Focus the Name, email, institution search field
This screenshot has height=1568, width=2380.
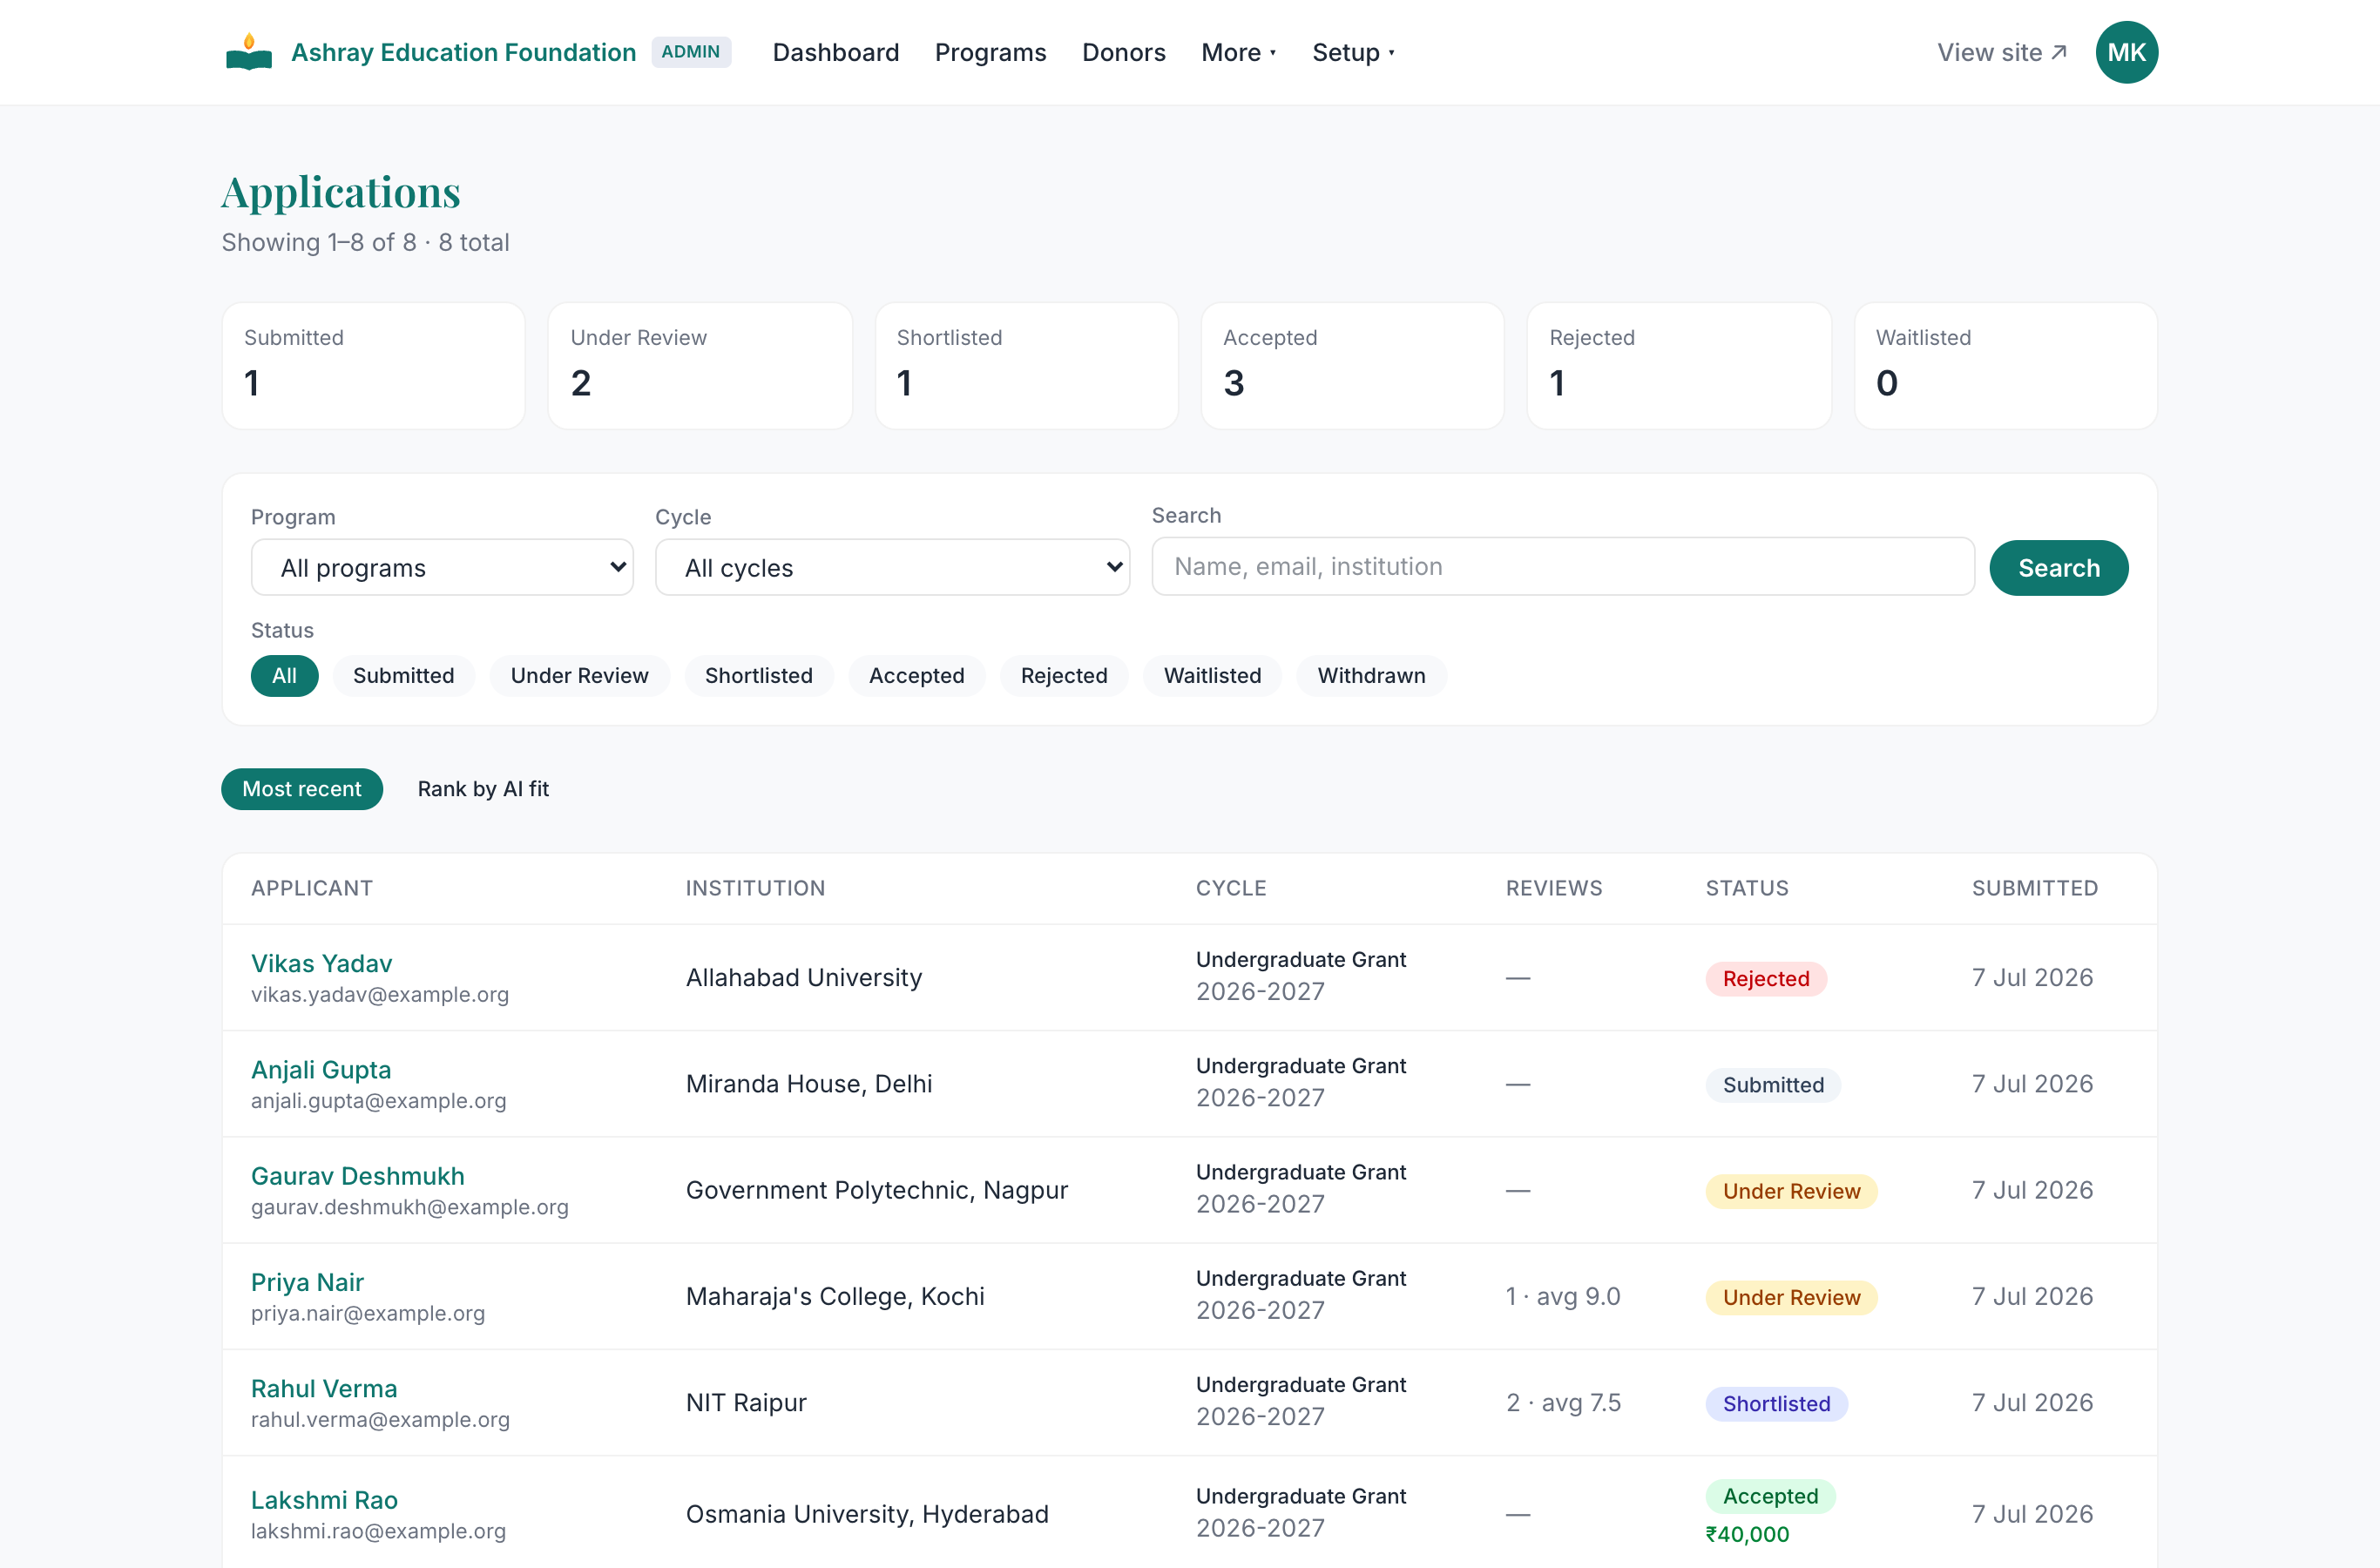click(x=1562, y=567)
